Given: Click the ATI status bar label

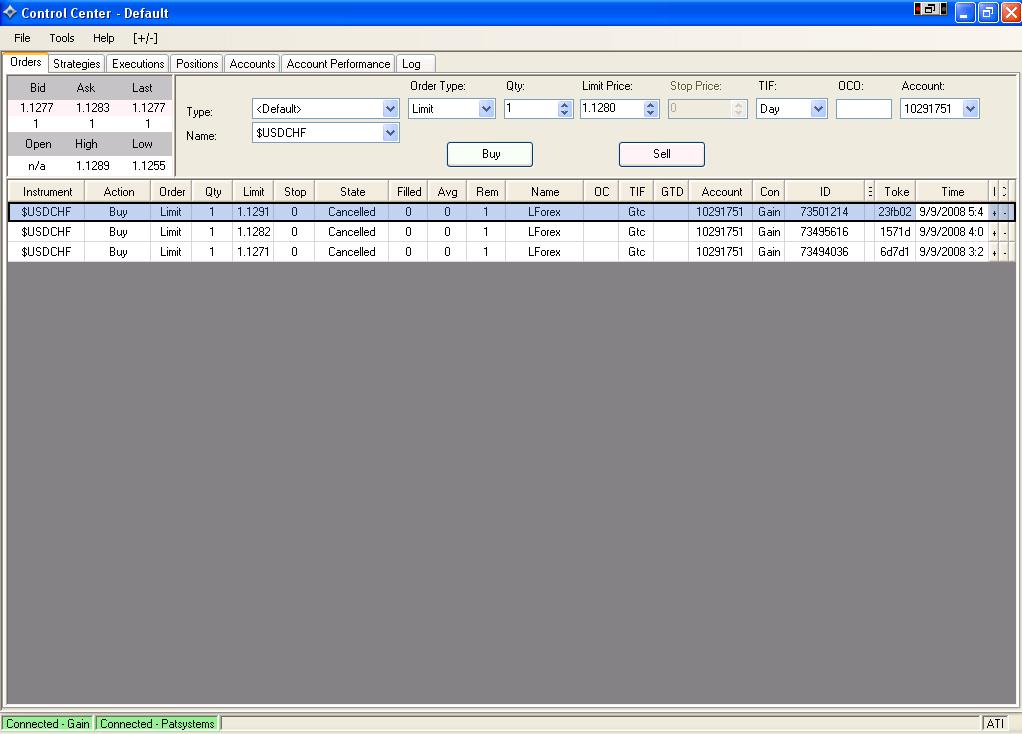Looking at the screenshot, I should pos(995,724).
